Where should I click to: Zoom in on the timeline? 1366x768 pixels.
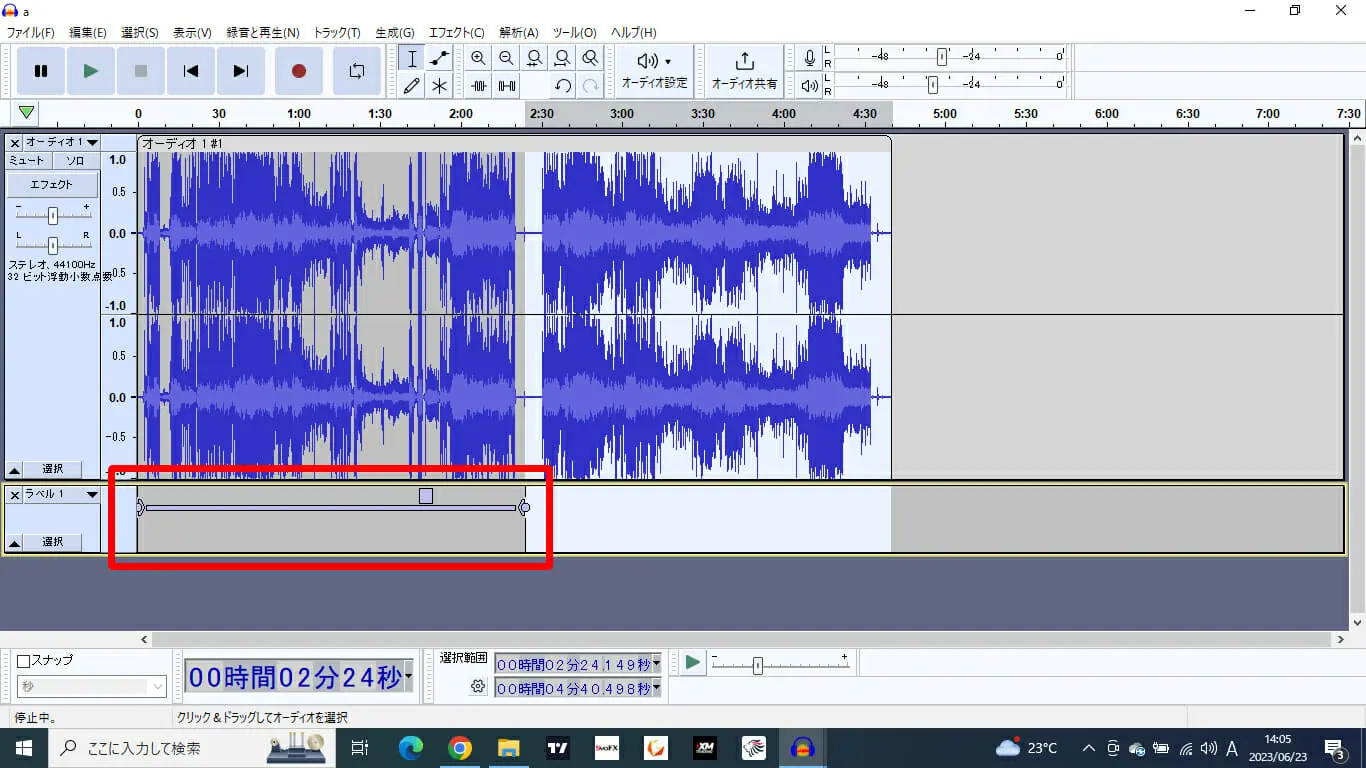coord(479,59)
